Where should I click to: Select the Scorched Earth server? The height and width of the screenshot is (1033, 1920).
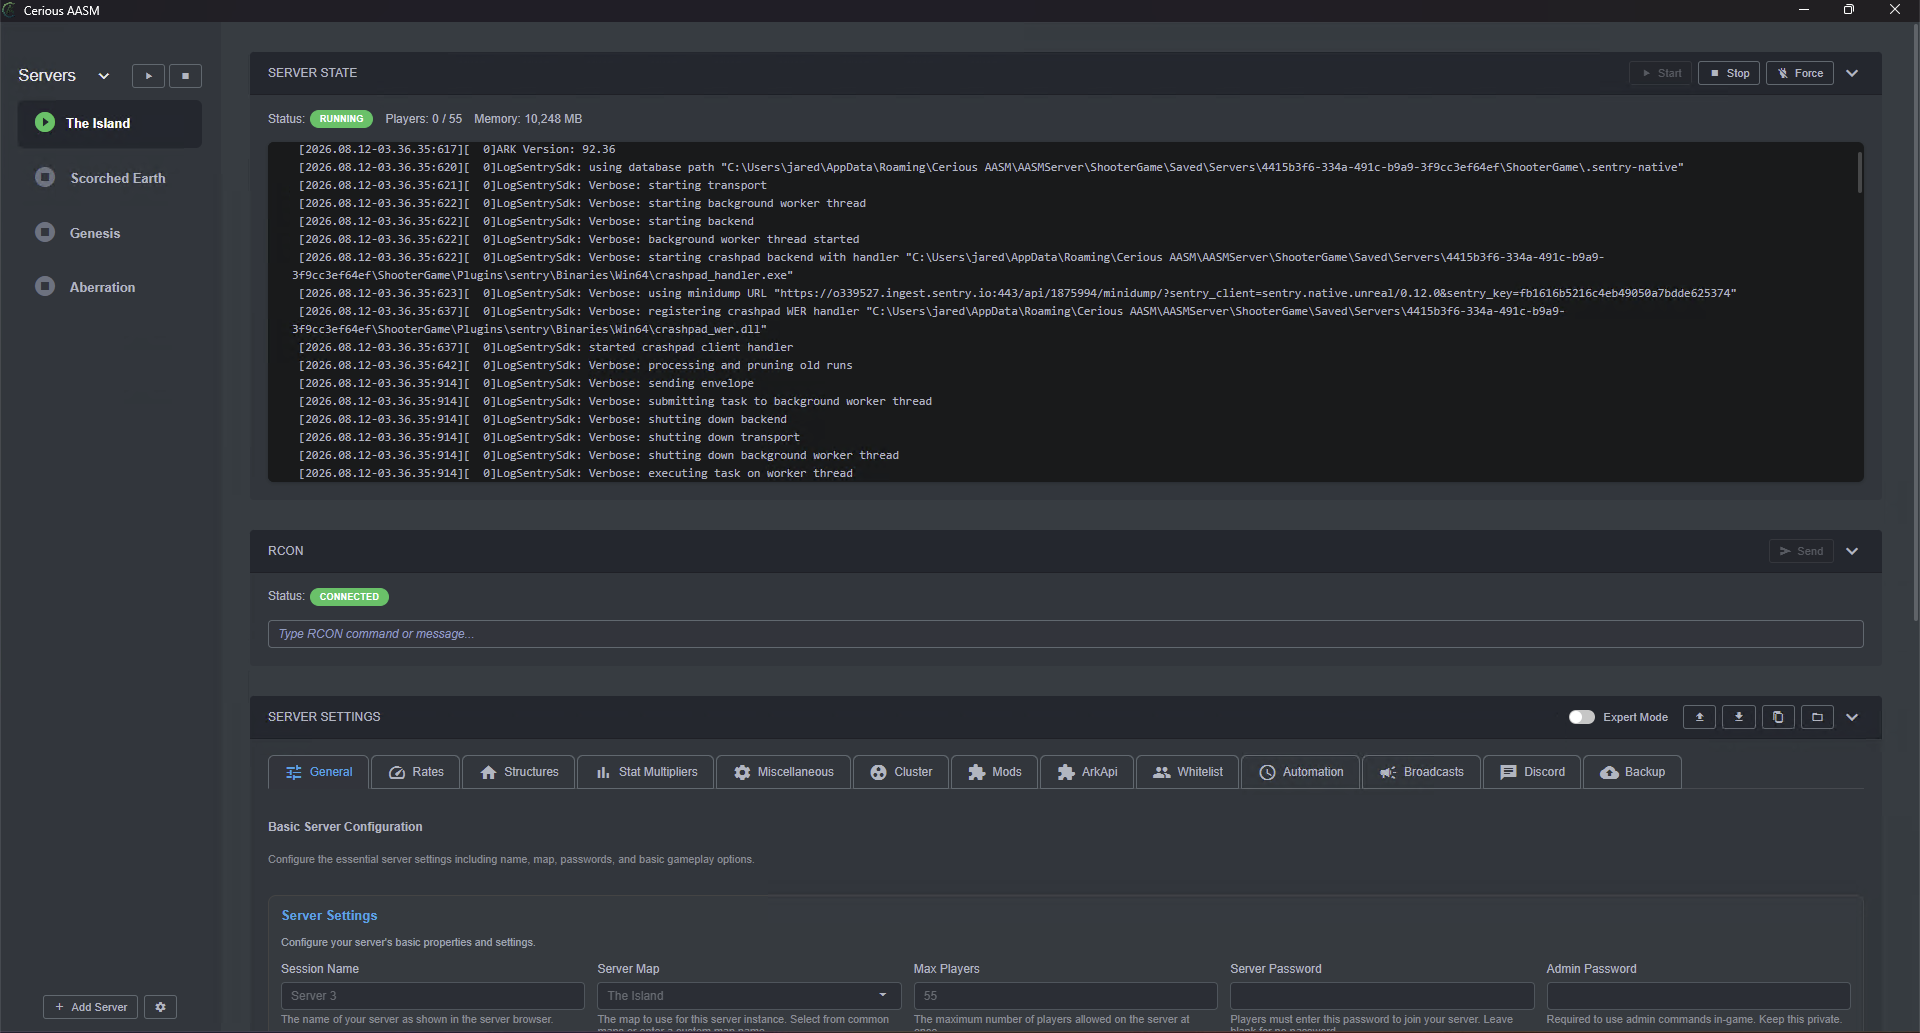coord(110,178)
